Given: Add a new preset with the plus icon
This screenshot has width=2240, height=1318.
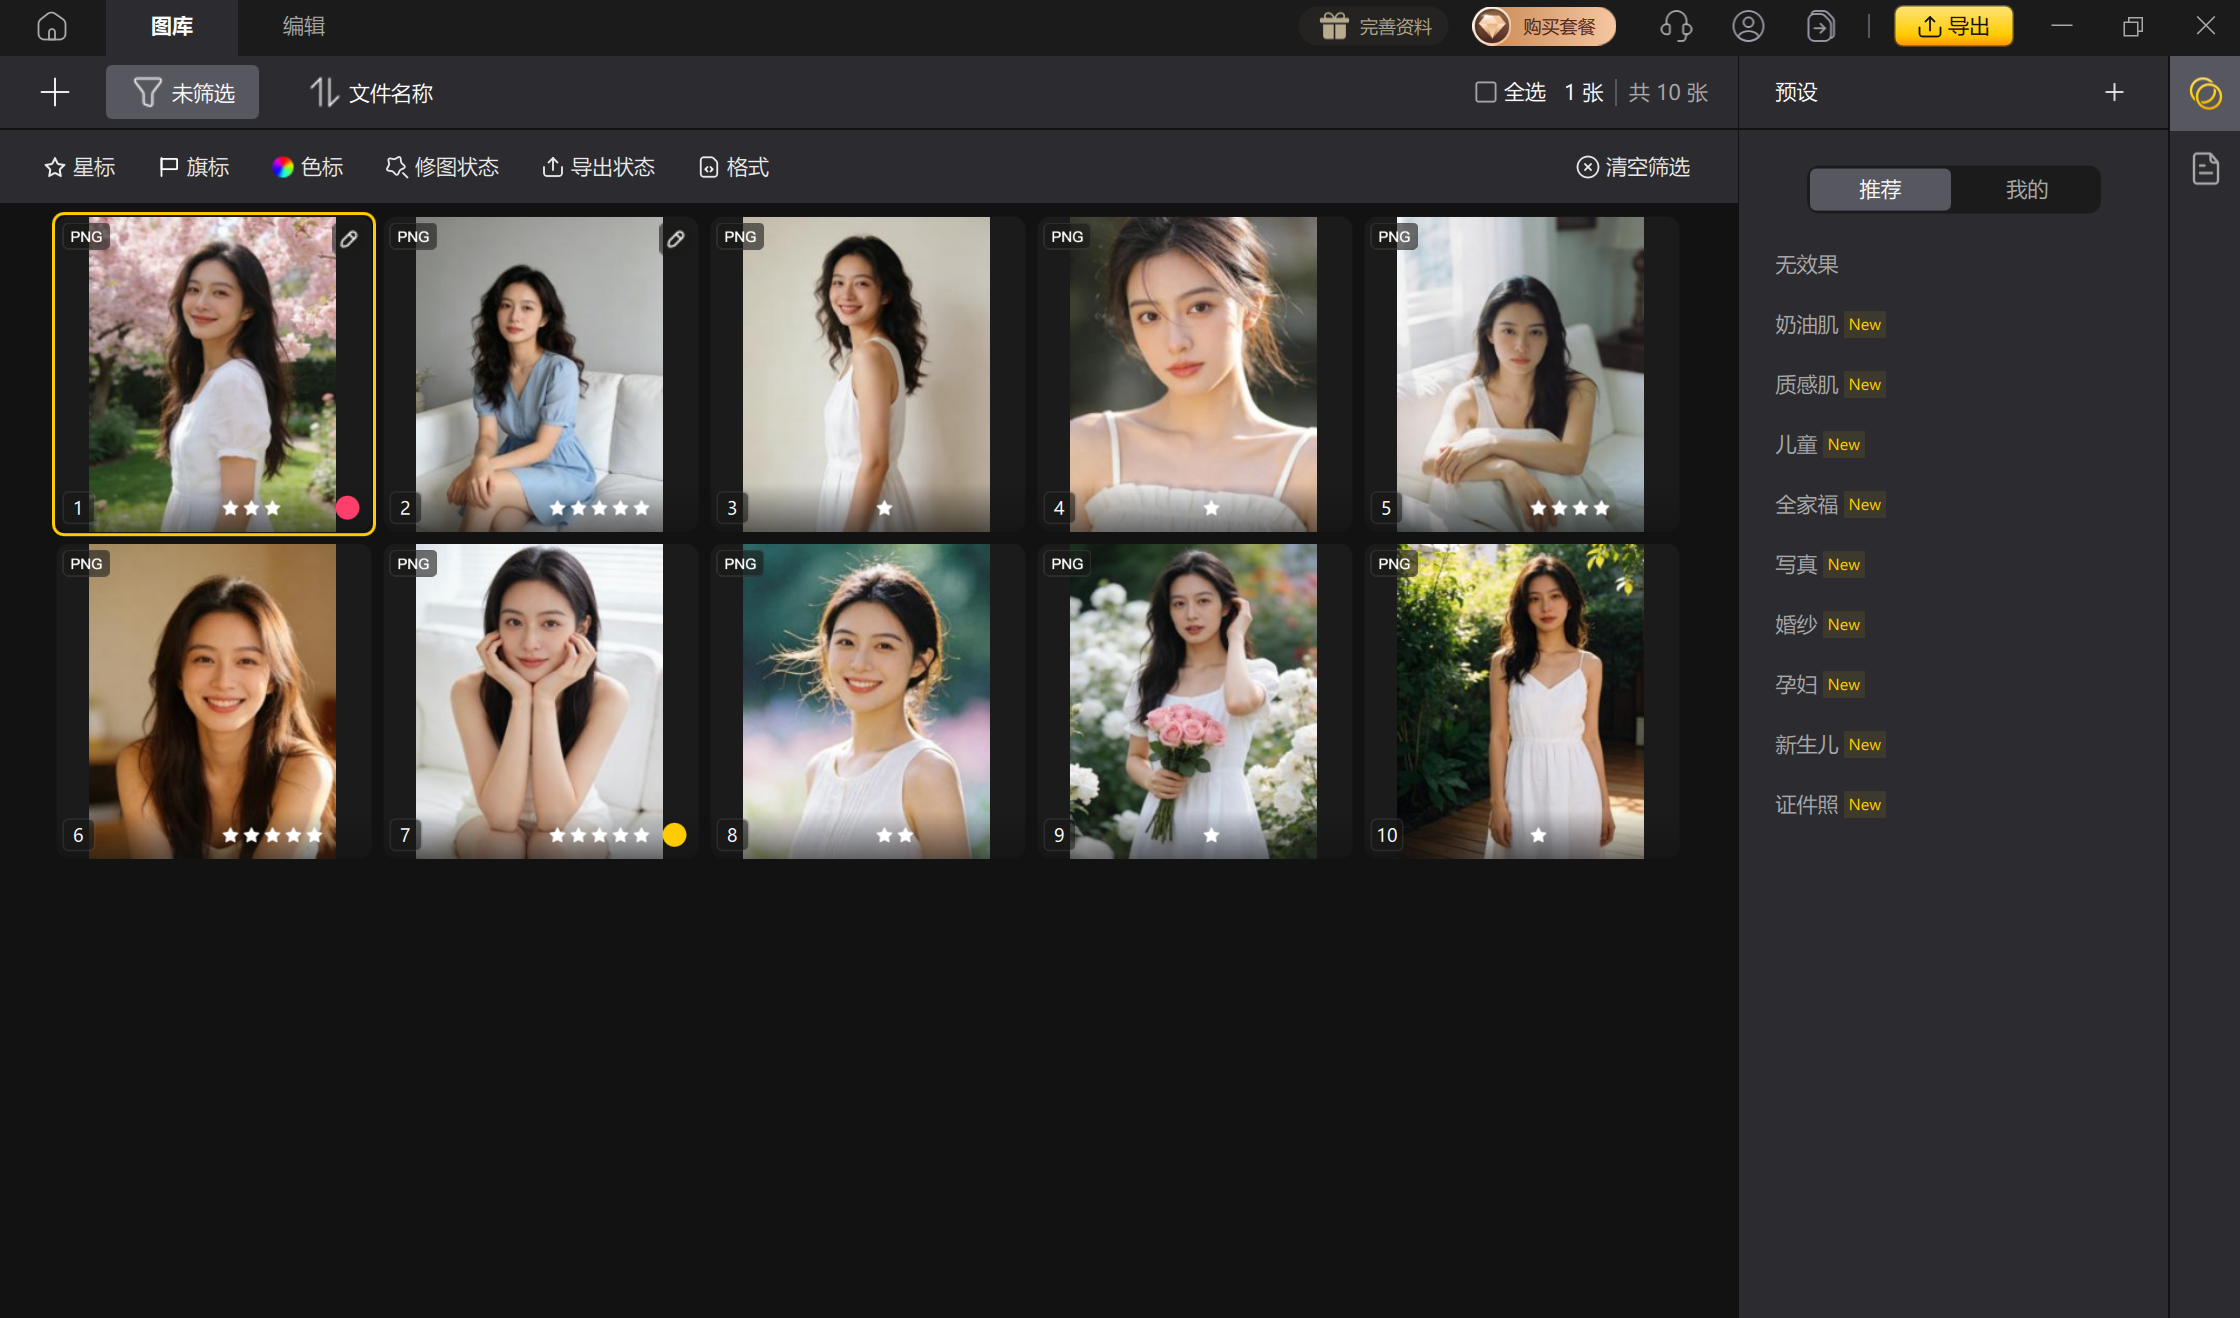Looking at the screenshot, I should pos(2114,93).
